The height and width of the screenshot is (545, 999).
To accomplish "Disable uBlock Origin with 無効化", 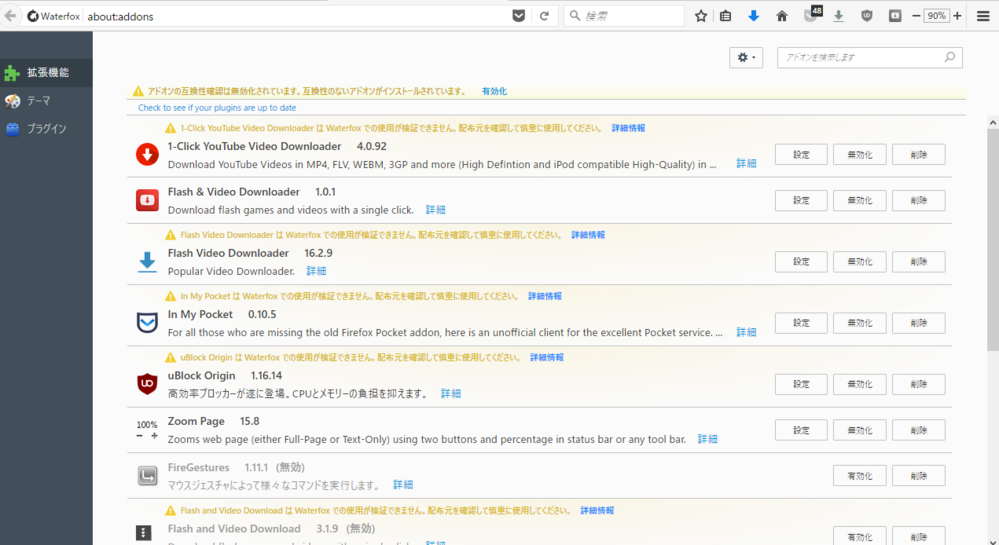I will 859,384.
